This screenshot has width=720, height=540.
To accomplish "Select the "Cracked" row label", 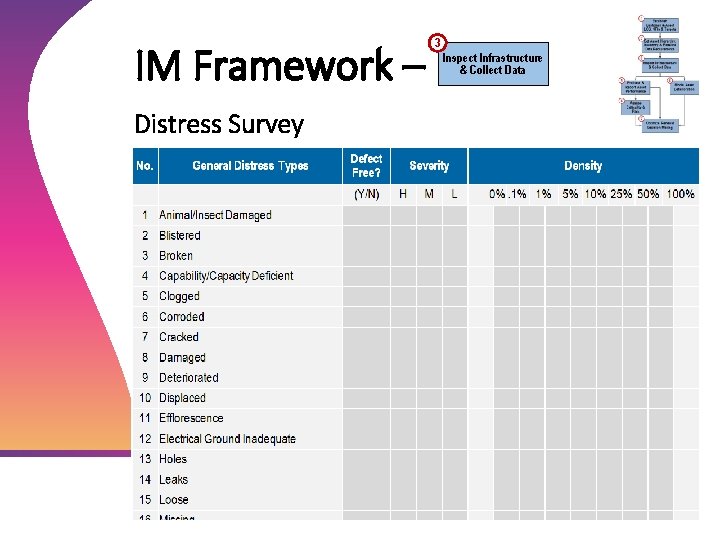I will click(x=179, y=337).
